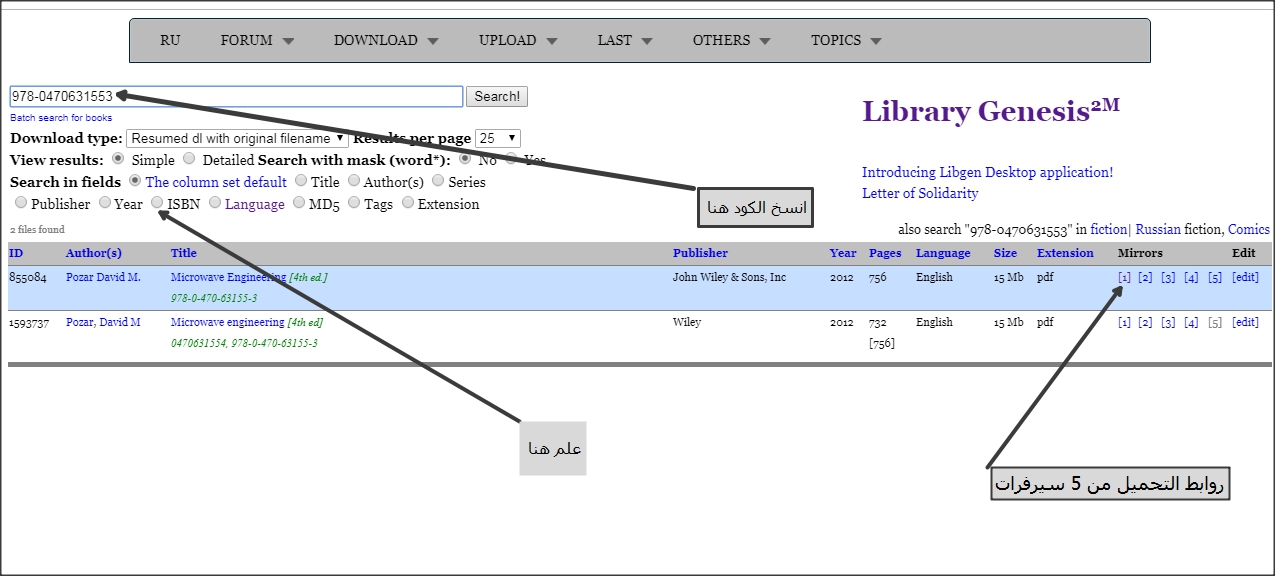Search in Russian fiction link
The width and height of the screenshot is (1275, 576).
pyautogui.click(x=1158, y=229)
